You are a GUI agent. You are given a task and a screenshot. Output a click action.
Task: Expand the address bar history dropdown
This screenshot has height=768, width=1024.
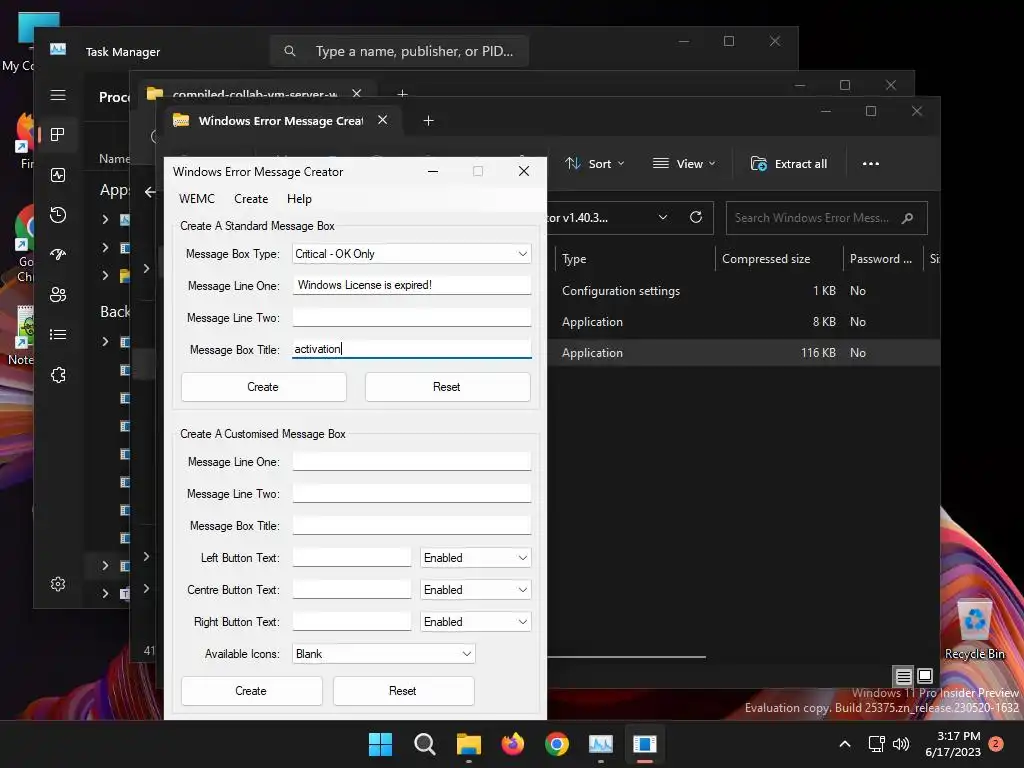pos(663,217)
